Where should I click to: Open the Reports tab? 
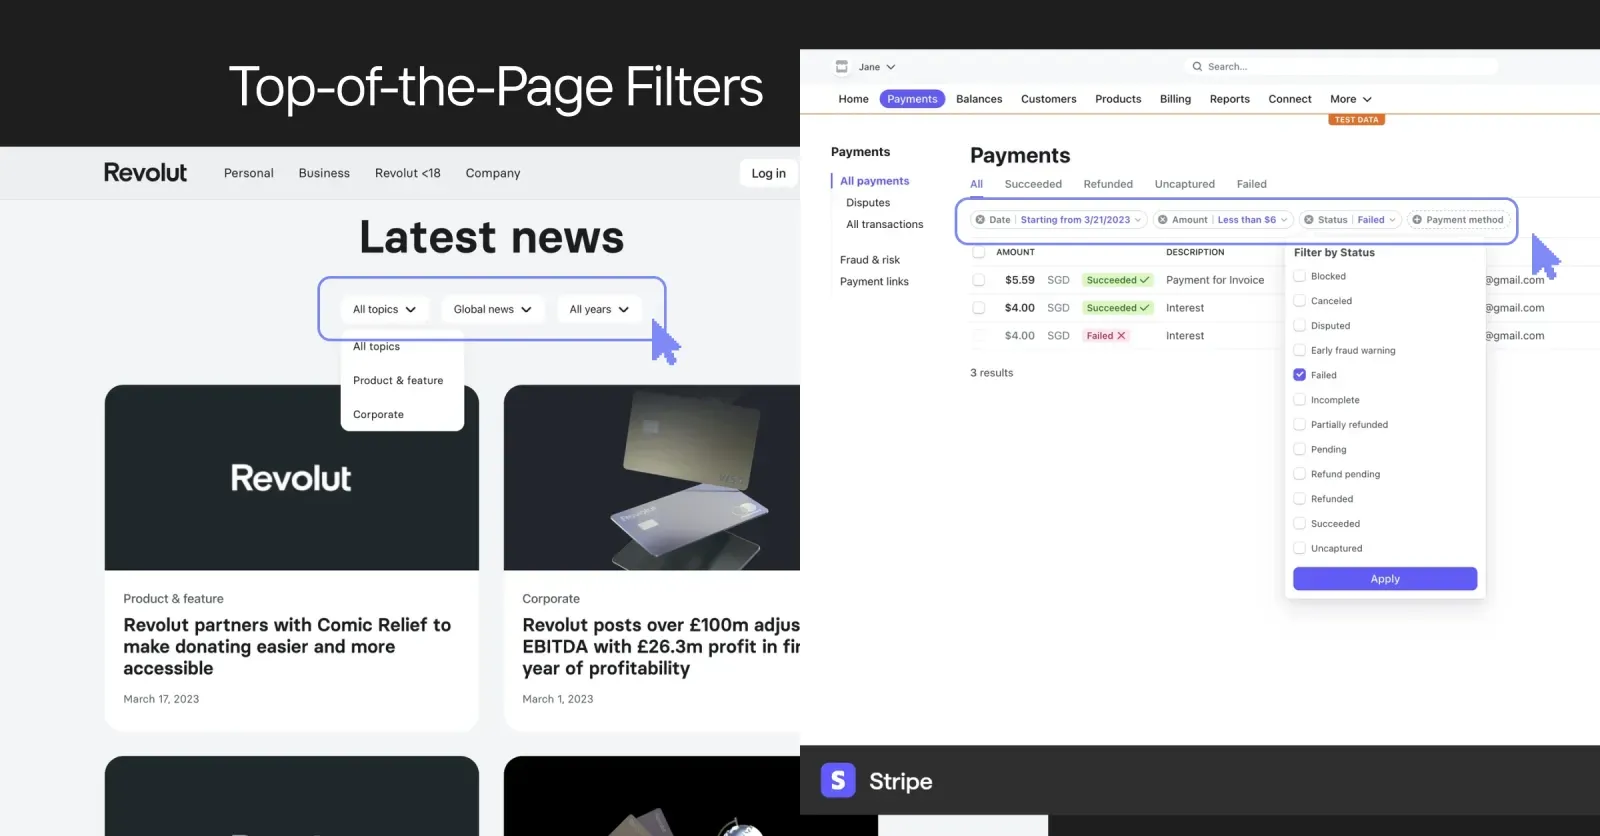point(1229,99)
